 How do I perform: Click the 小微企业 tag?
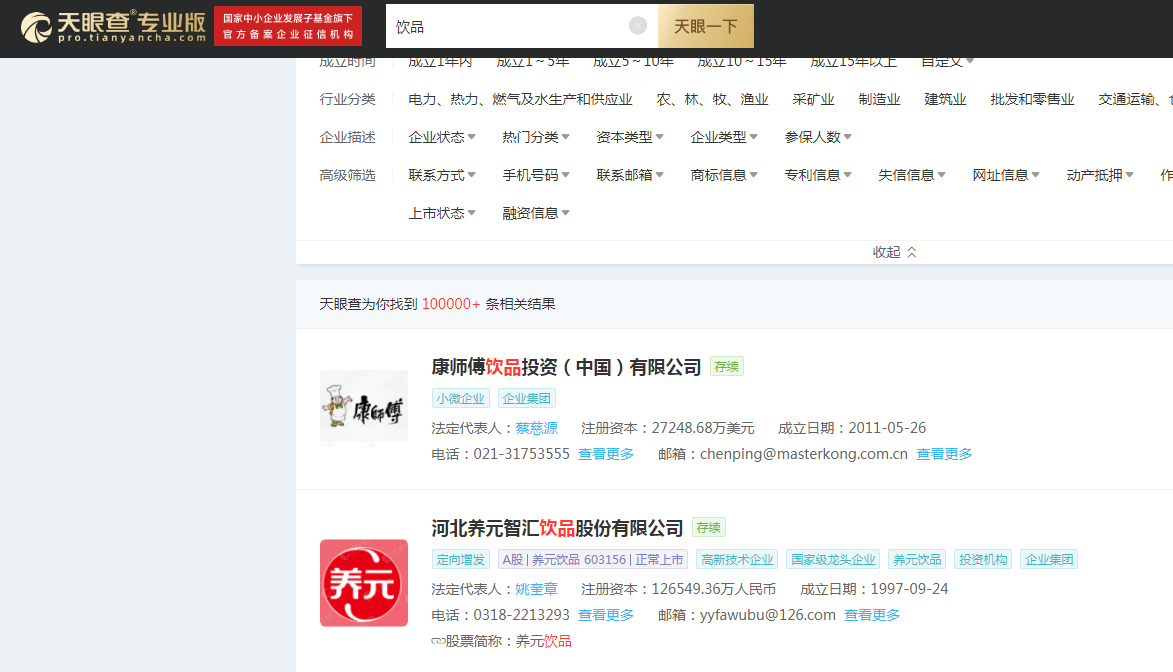[x=460, y=398]
